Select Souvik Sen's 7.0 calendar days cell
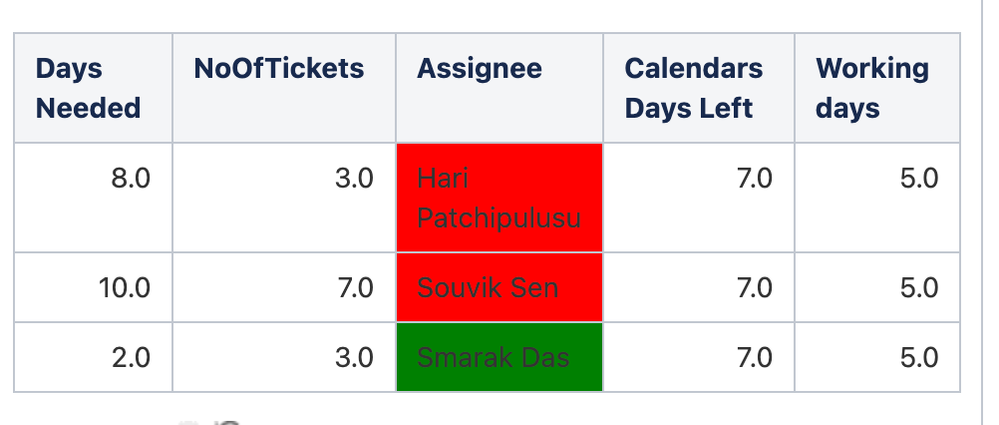Viewport: 999px width, 425px height. (x=699, y=287)
